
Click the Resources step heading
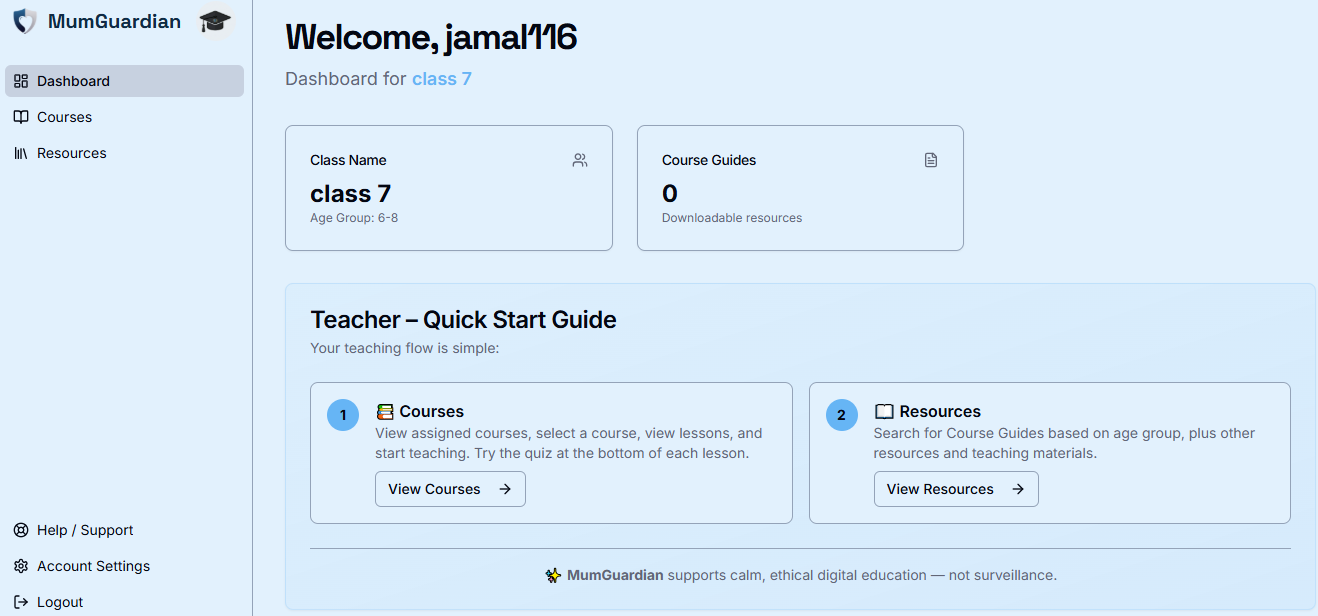coord(940,412)
